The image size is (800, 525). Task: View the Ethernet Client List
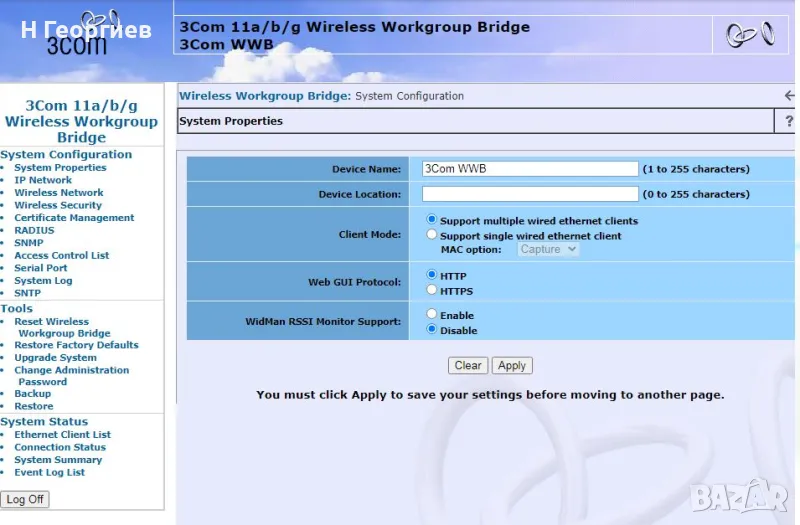click(62, 435)
